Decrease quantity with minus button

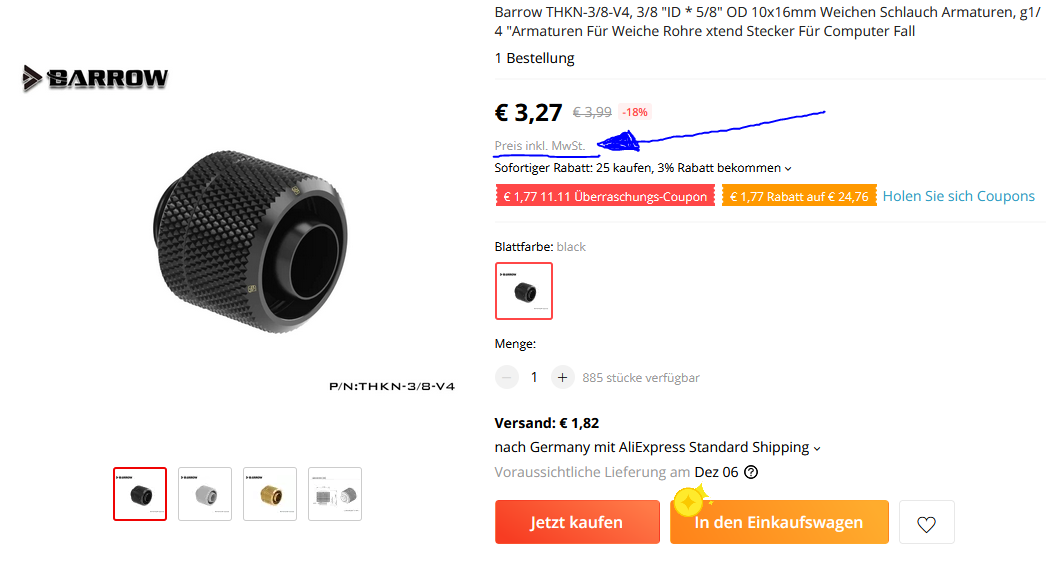click(507, 377)
